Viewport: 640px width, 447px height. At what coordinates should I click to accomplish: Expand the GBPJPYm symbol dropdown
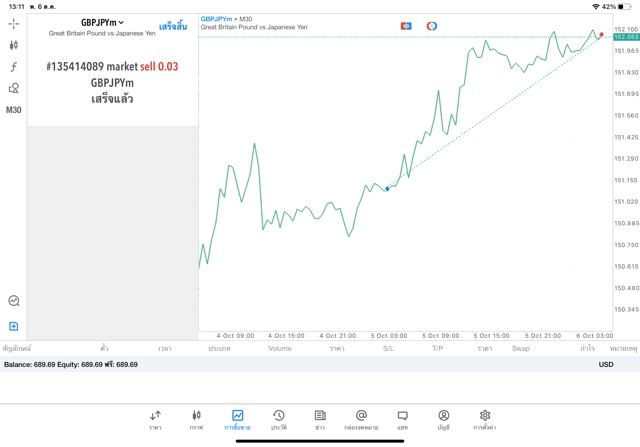click(x=103, y=22)
